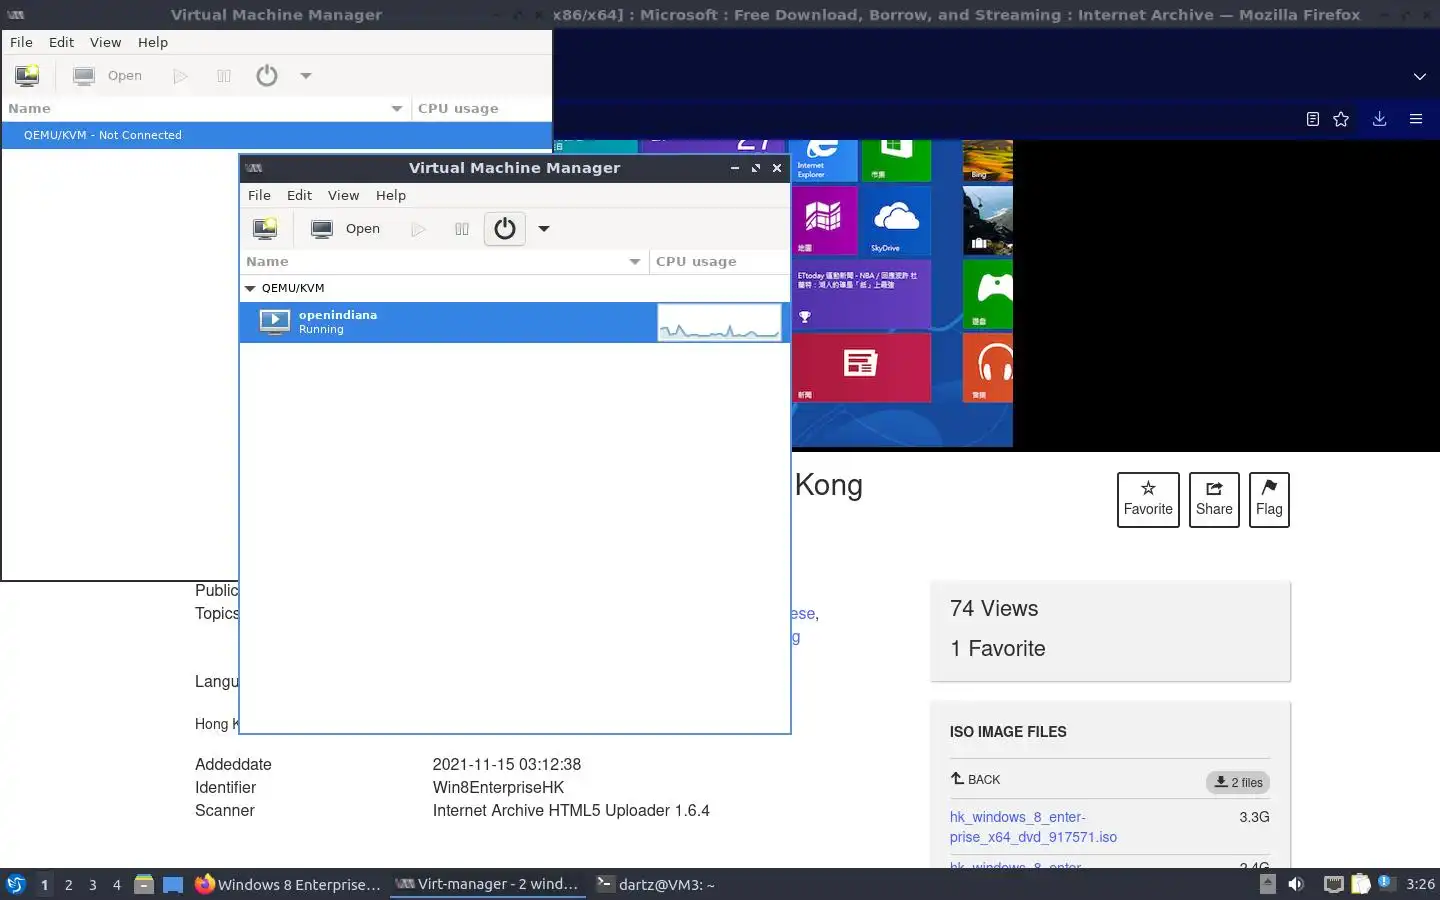Open Help menu in front Virtual Machine Manager
1440x900 pixels.
coord(391,195)
